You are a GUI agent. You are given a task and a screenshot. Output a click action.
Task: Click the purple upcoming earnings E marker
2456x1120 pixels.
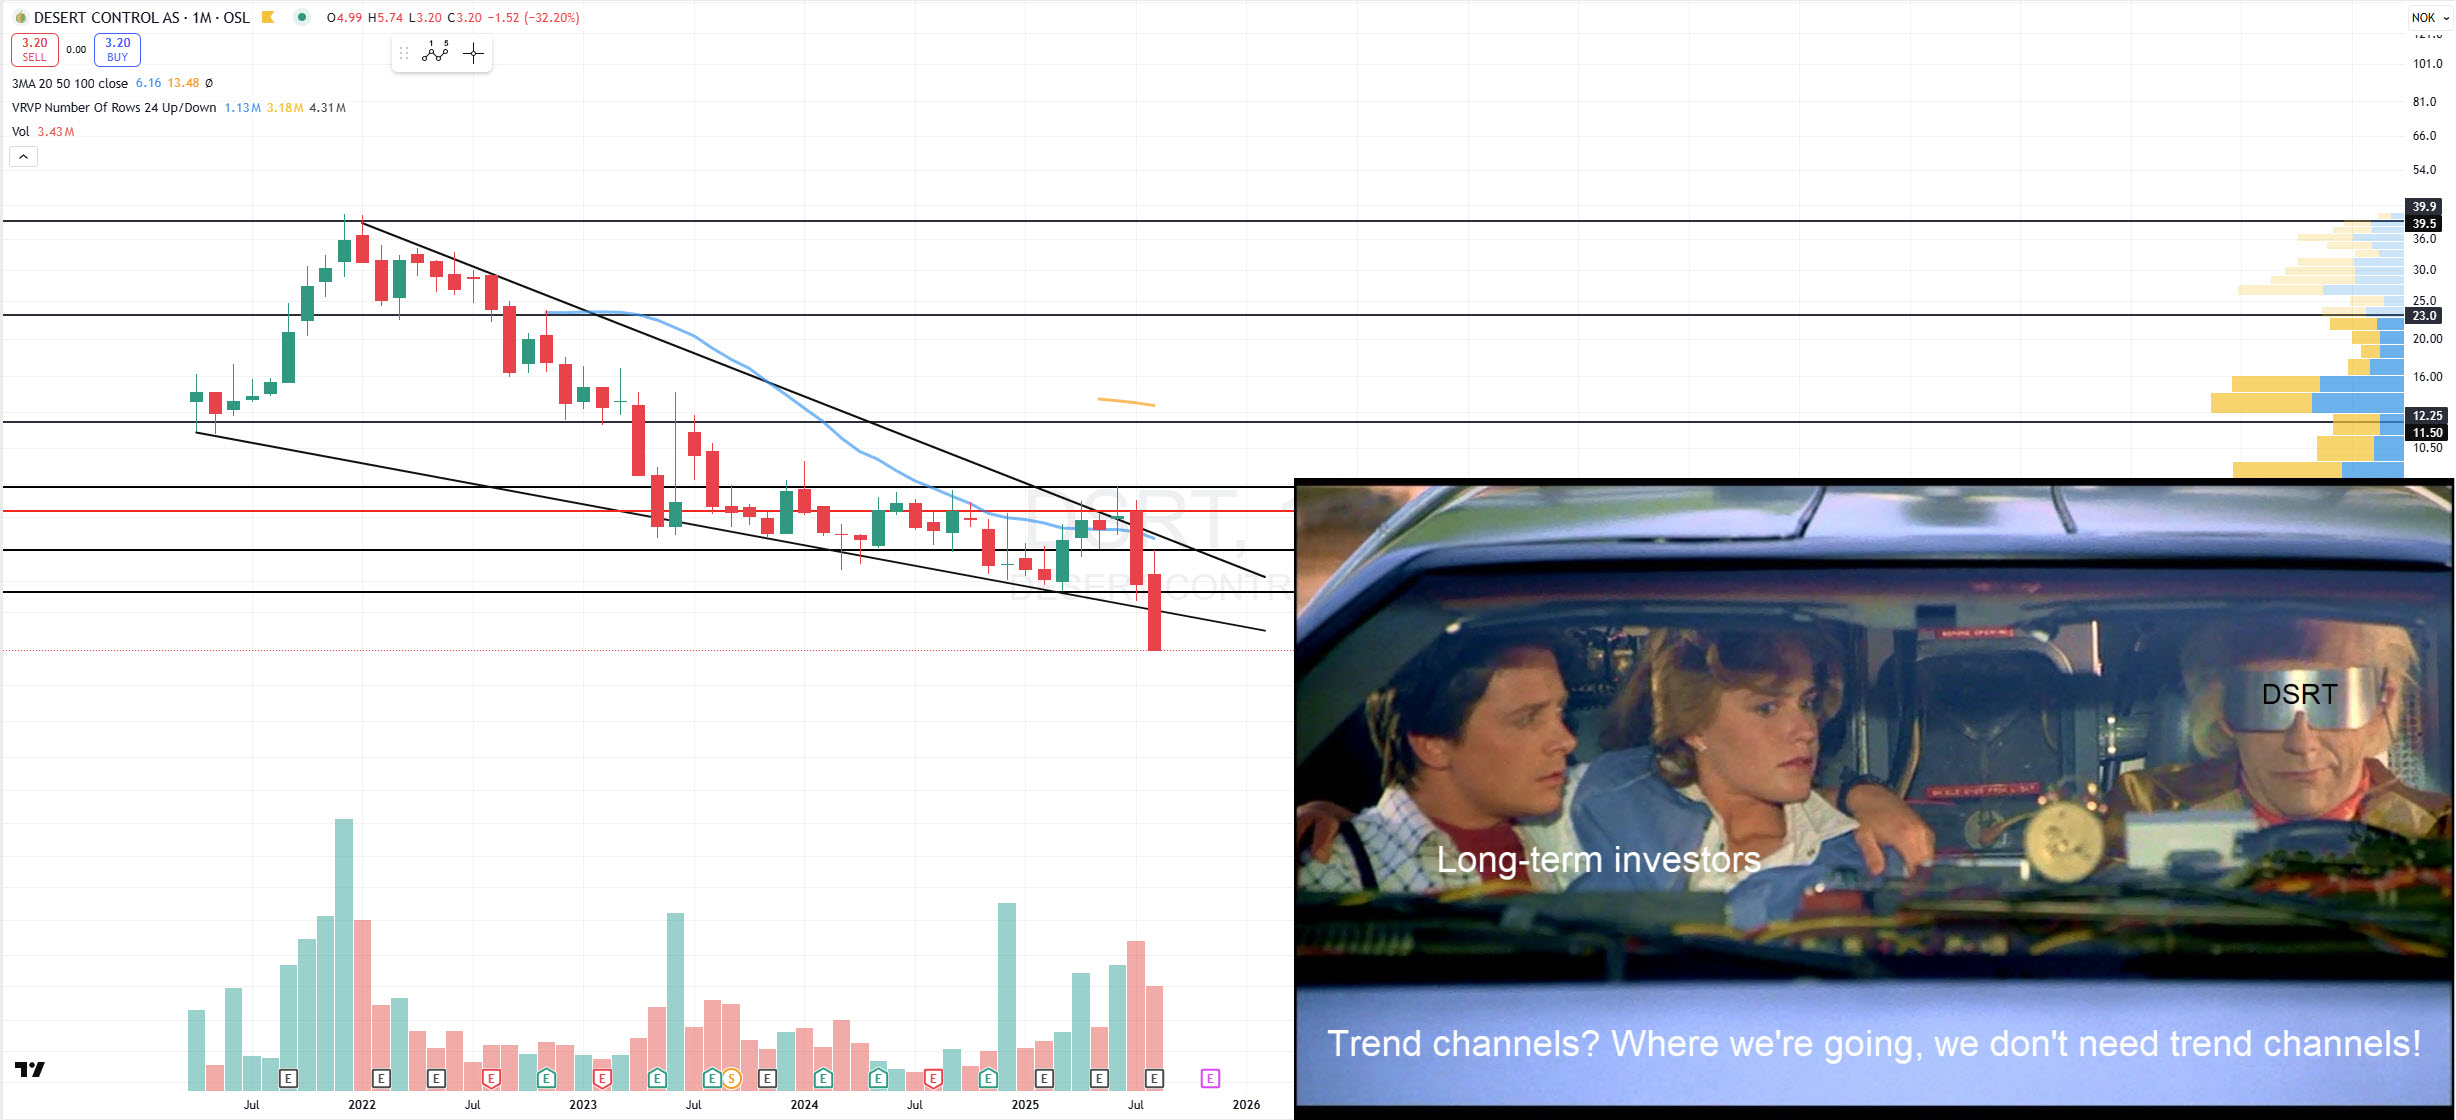pos(1210,1078)
